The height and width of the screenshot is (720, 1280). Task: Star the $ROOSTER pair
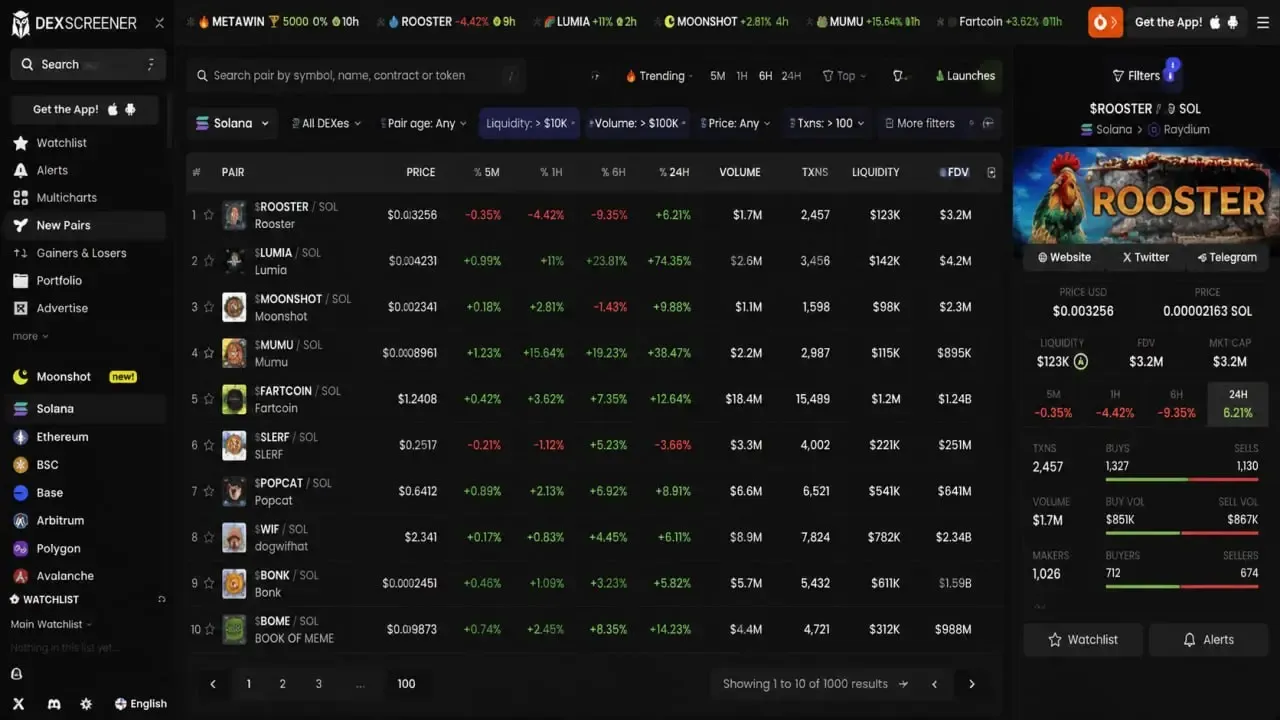[x=209, y=215]
